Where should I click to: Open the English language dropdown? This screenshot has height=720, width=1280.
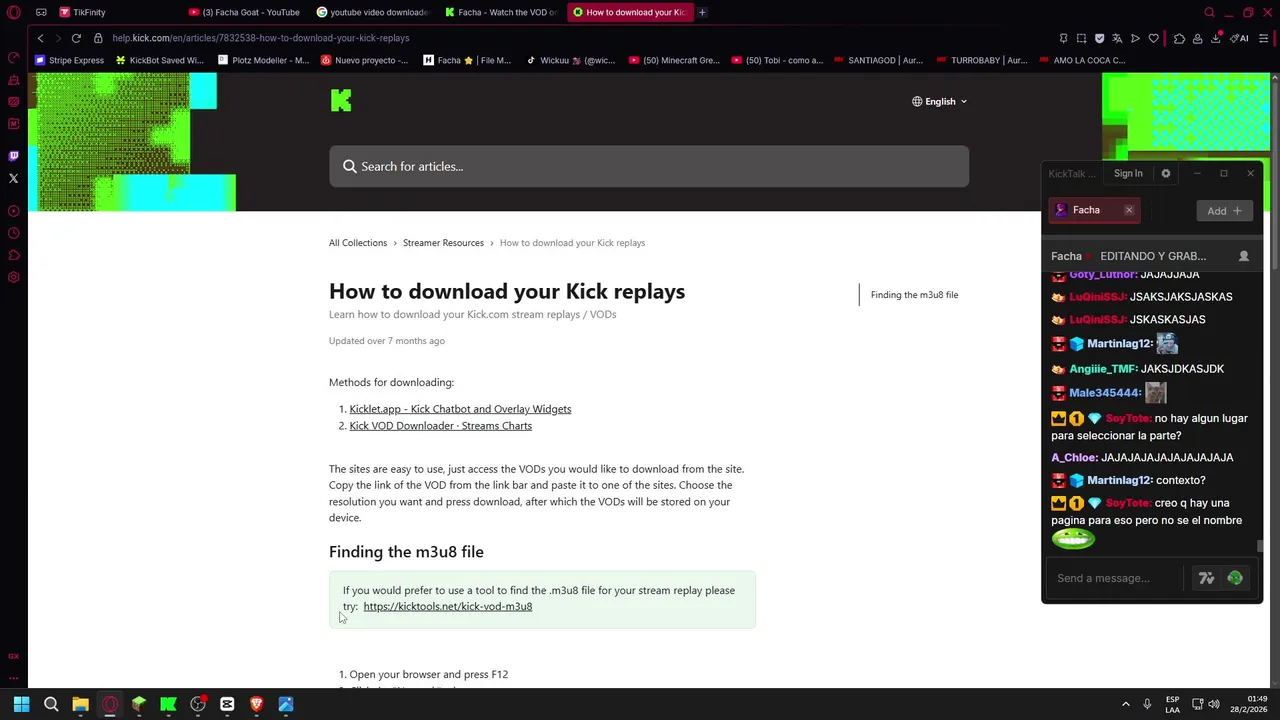click(939, 101)
